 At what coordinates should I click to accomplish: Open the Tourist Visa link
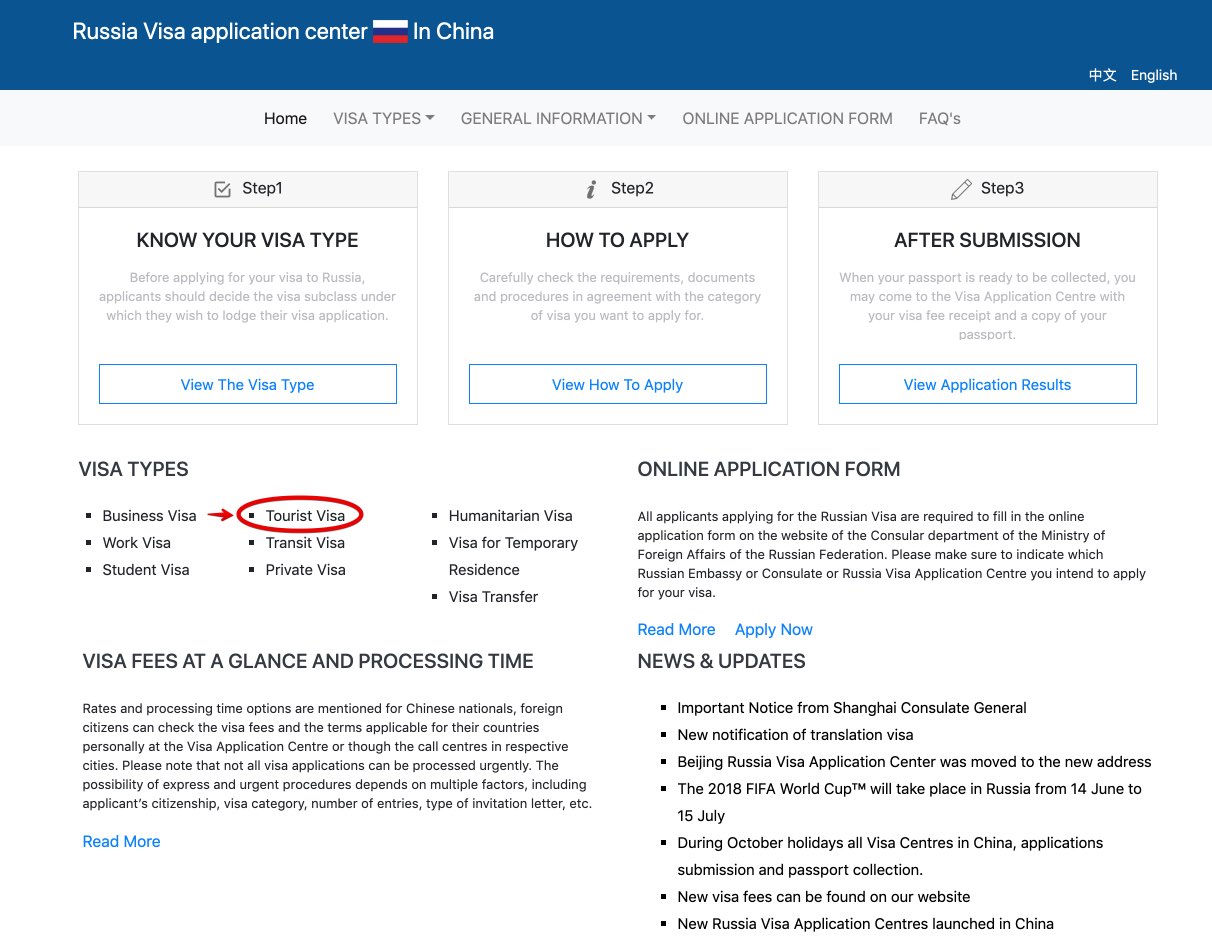click(305, 516)
